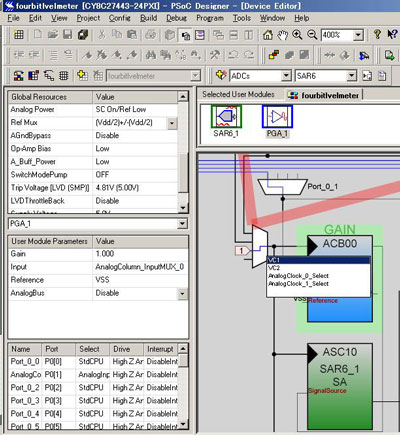Click the Redo arrow icon
Screen dimensions: 400x435
[248, 55]
